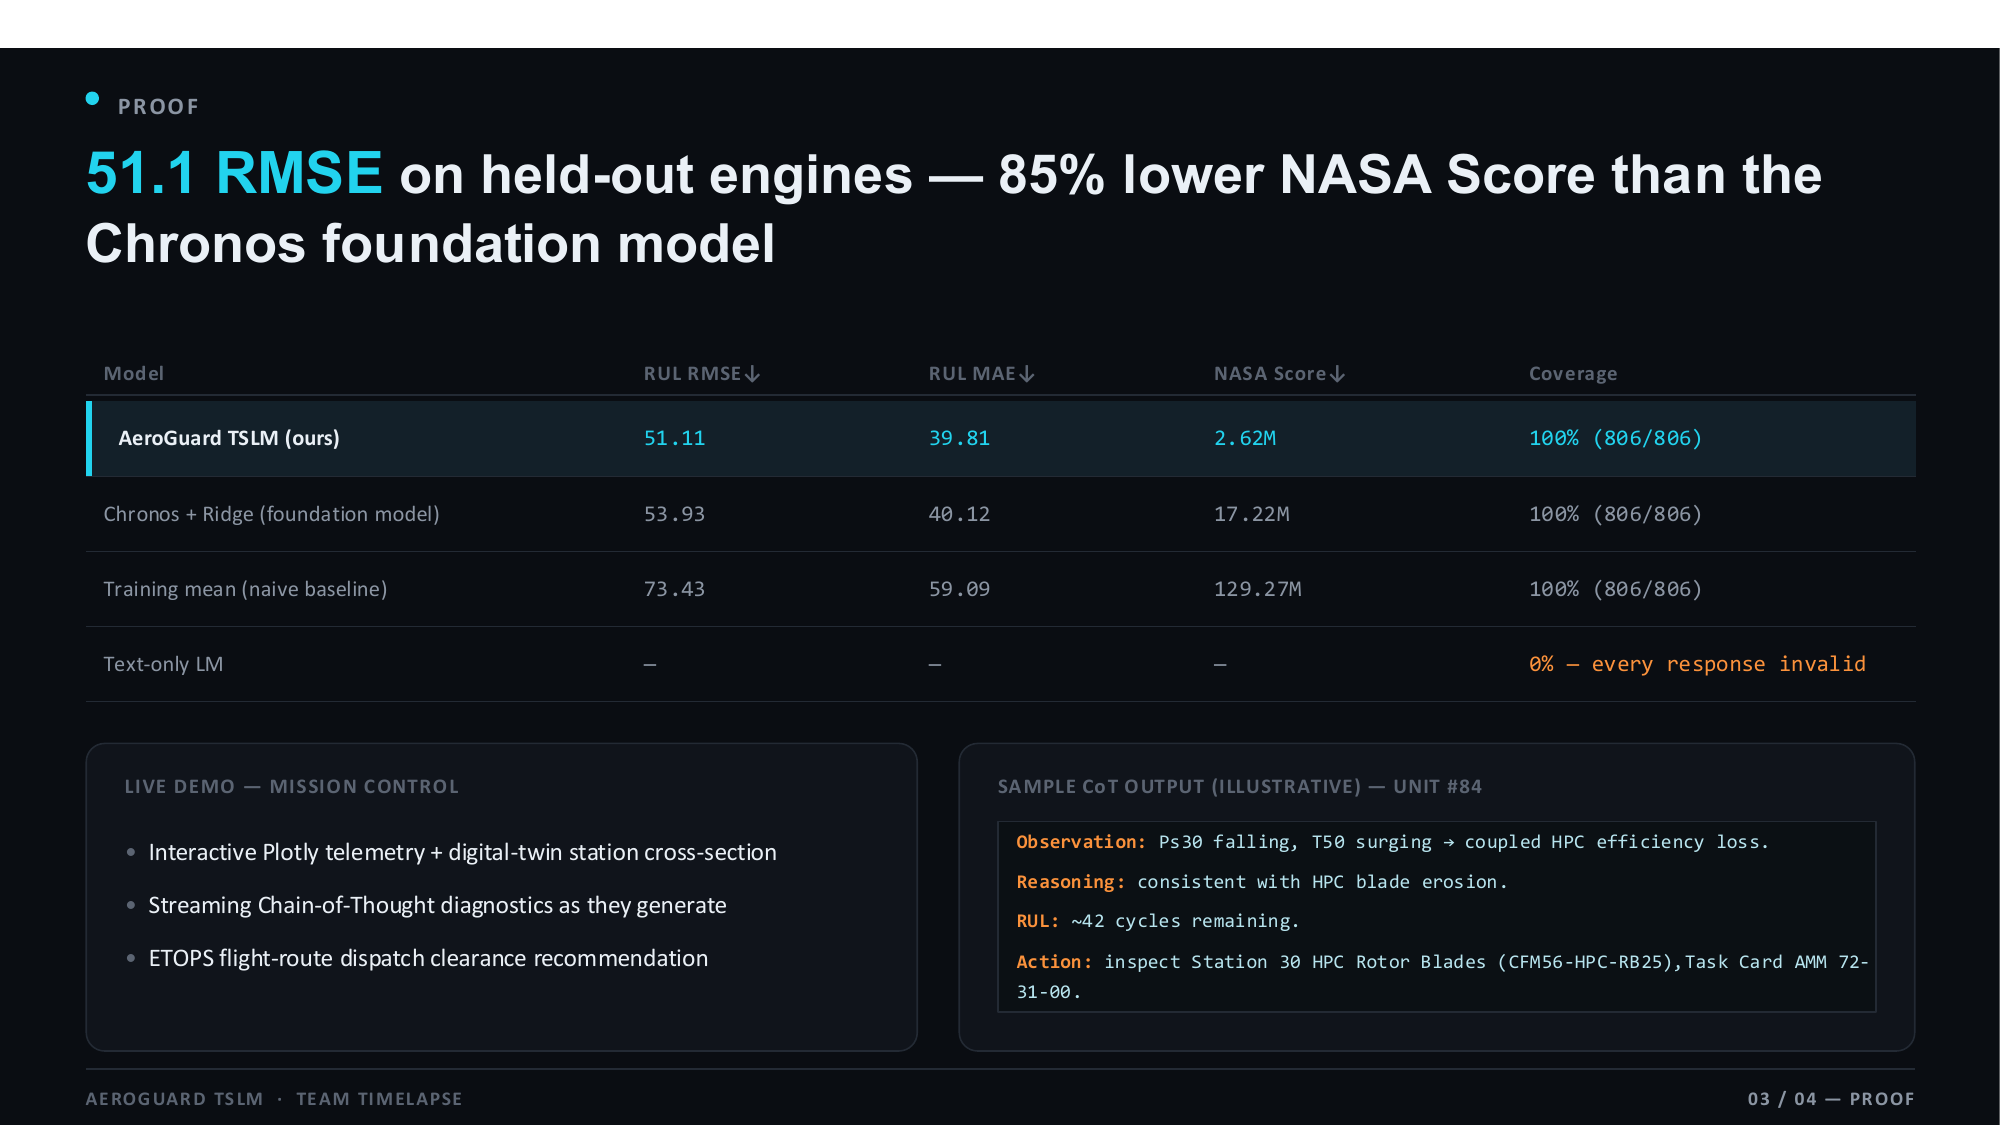Click the PROOF section label at top

(x=158, y=107)
